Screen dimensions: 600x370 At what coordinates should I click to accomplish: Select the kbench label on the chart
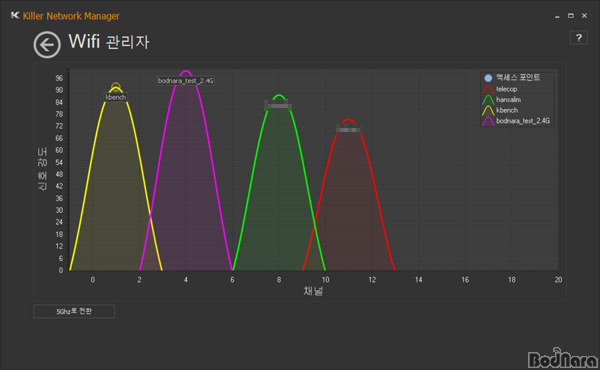(116, 97)
